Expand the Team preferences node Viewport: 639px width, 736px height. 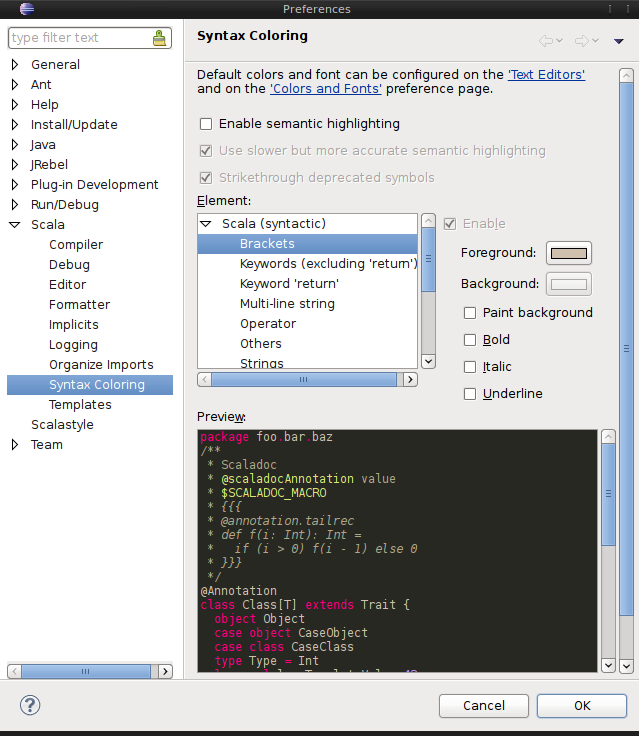click(x=15, y=445)
